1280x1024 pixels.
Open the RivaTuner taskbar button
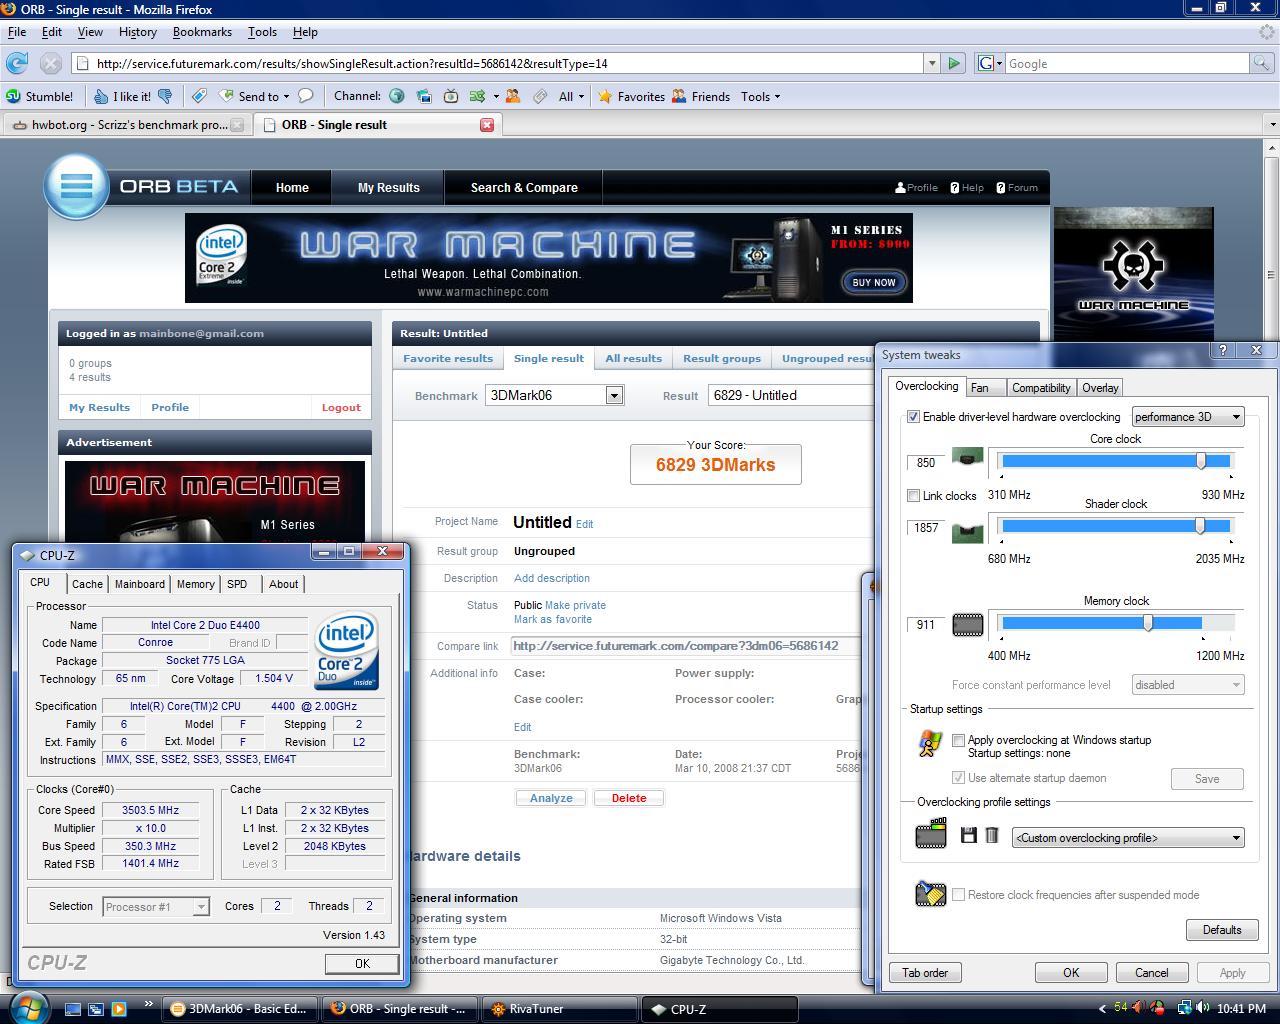pyautogui.click(x=560, y=1009)
